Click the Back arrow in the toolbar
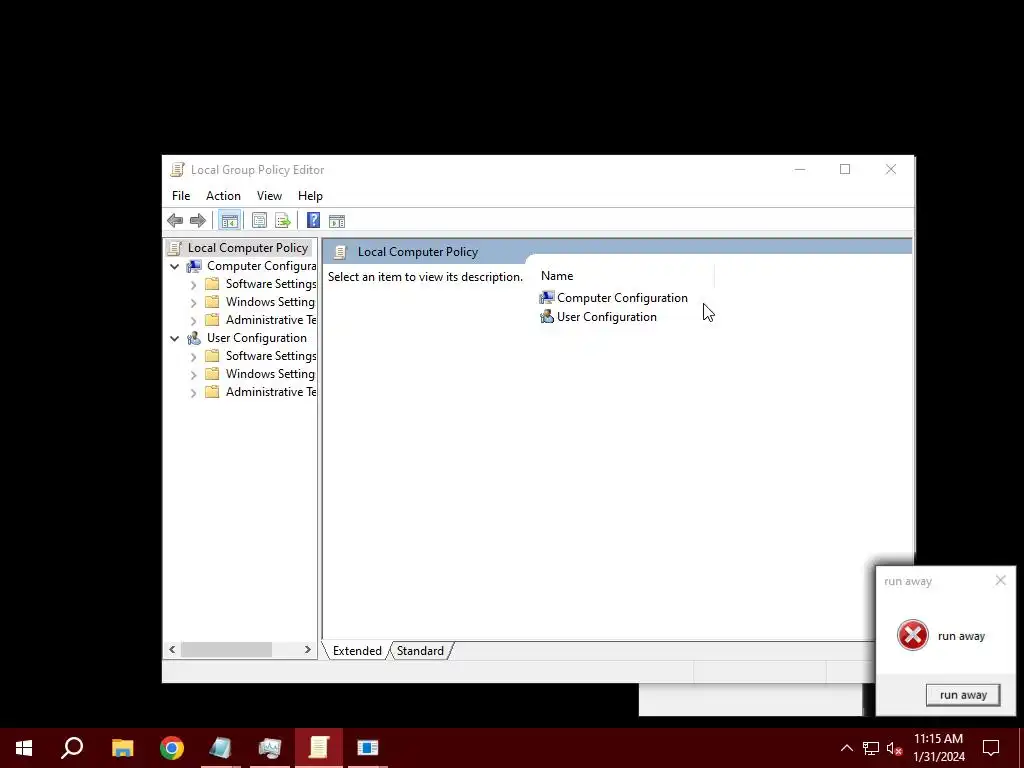 coord(175,221)
